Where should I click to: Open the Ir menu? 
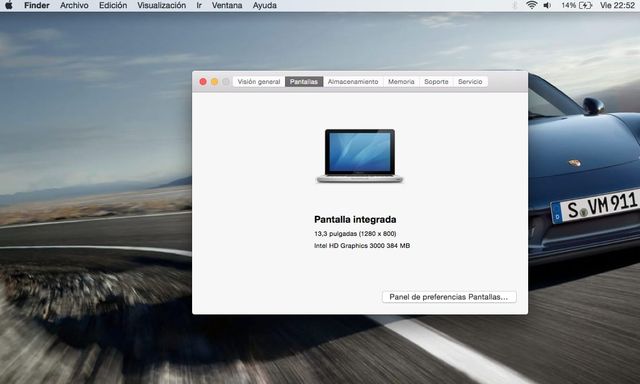[x=199, y=5]
